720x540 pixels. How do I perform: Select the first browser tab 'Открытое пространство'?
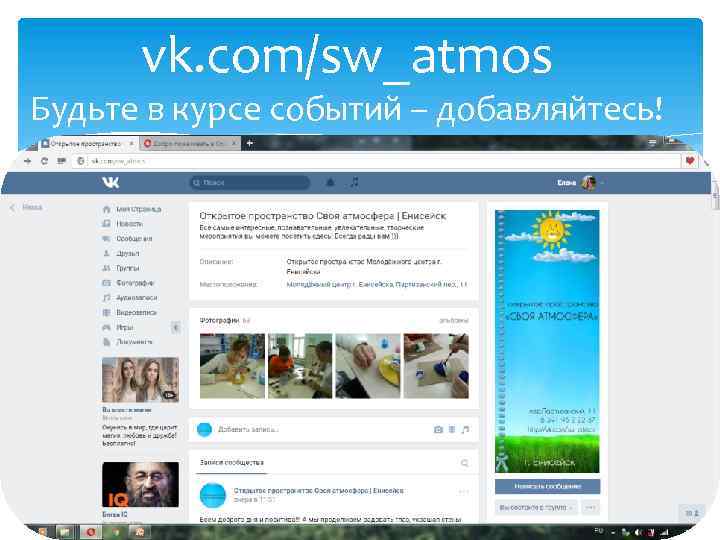tap(86, 143)
